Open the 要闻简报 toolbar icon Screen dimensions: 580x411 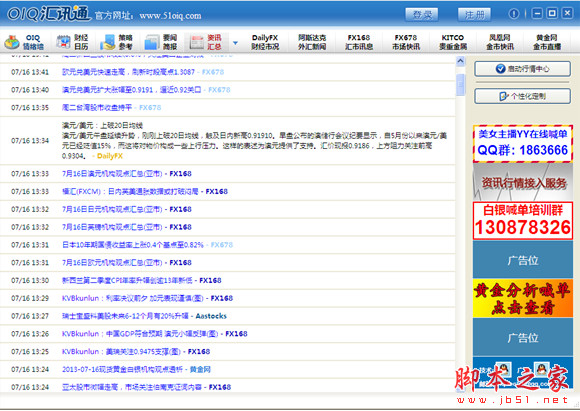click(x=161, y=42)
